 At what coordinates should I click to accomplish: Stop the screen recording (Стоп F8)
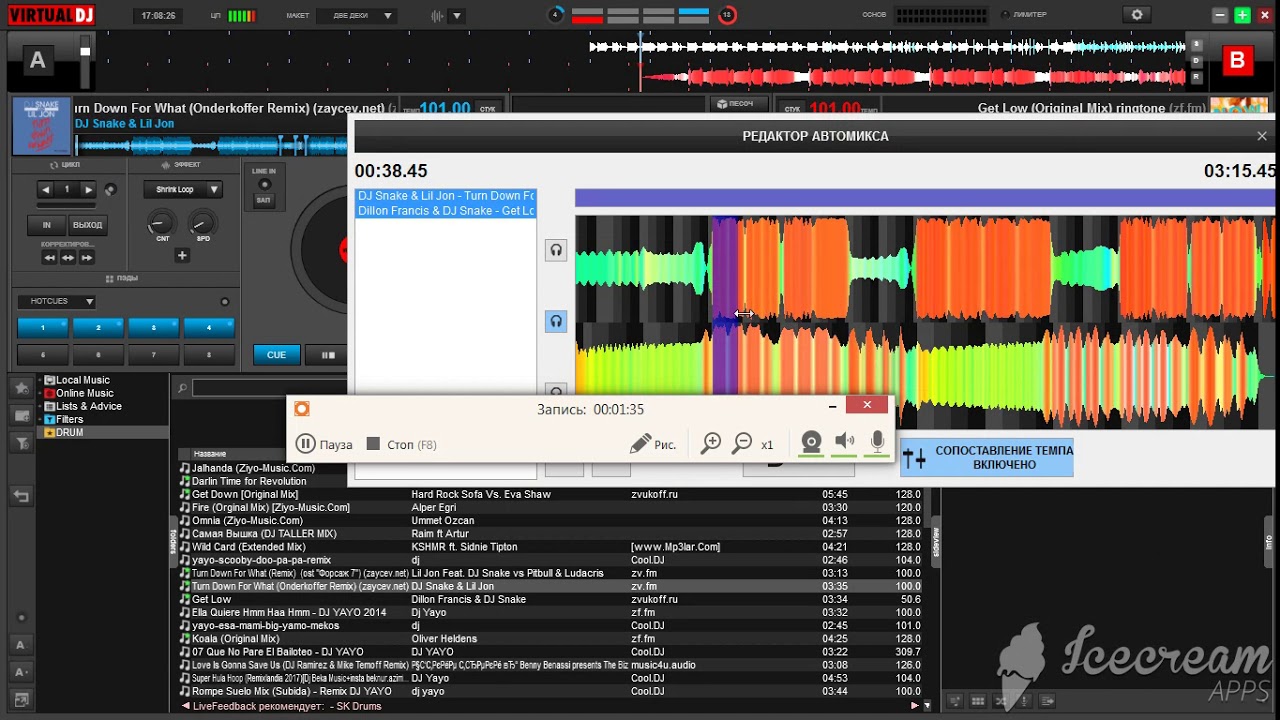(x=401, y=444)
